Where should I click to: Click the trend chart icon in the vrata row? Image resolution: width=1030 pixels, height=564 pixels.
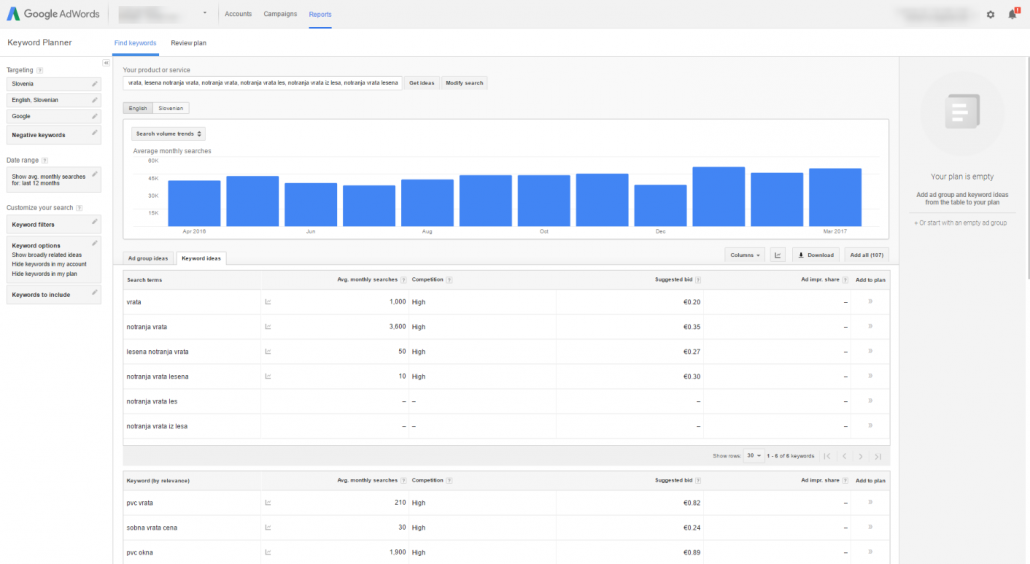point(267,301)
